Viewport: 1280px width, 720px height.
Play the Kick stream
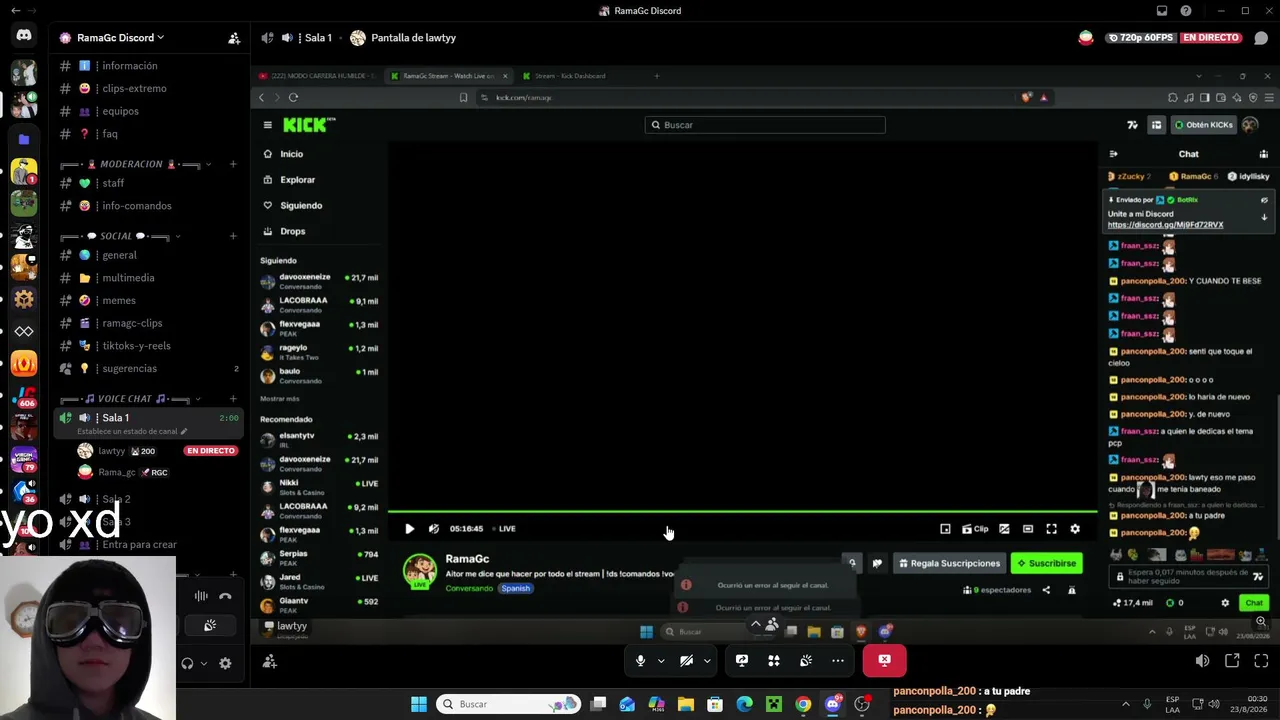tap(409, 529)
